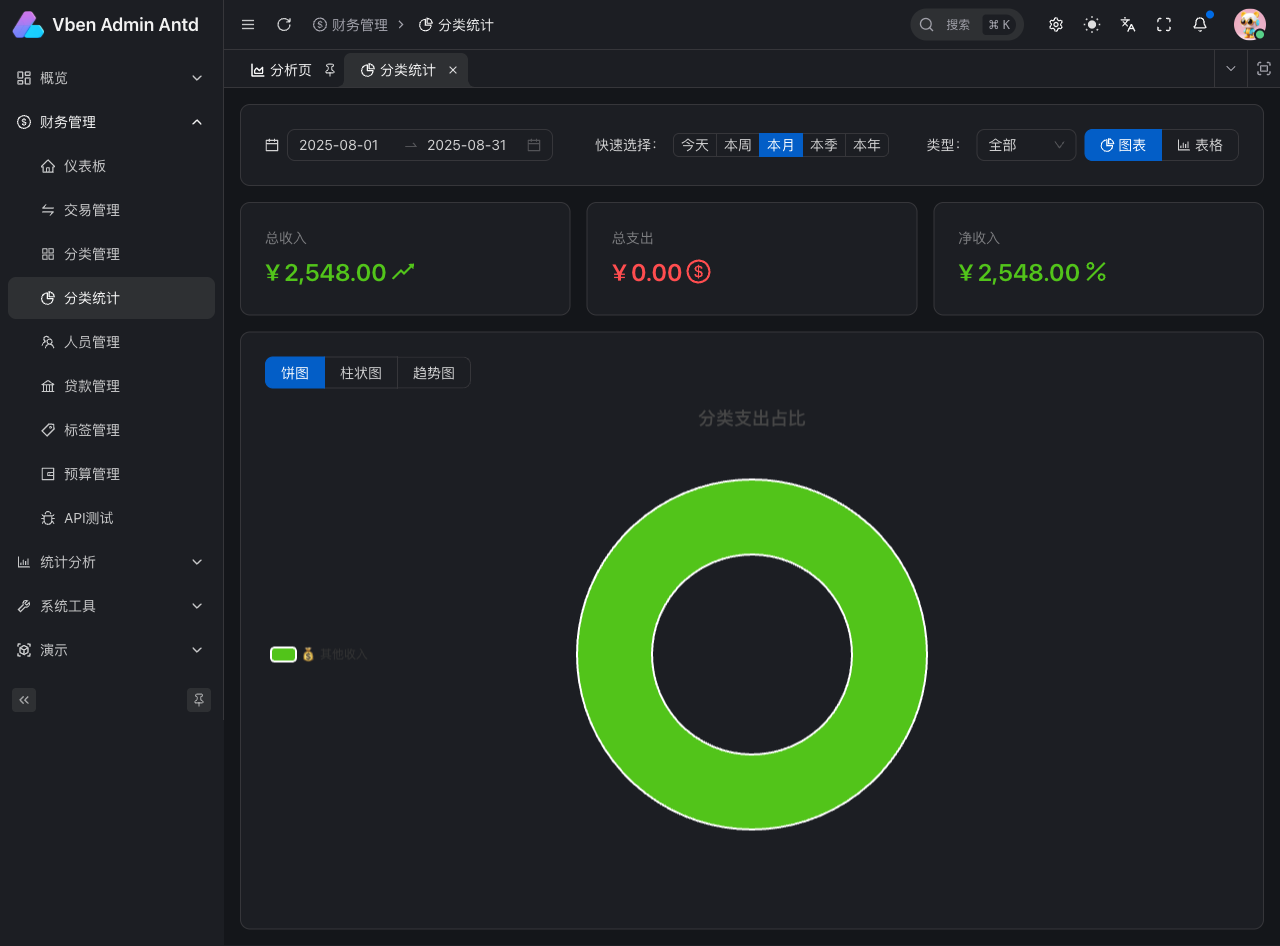
Task: Close the 分类统计 tab
Action: (x=453, y=70)
